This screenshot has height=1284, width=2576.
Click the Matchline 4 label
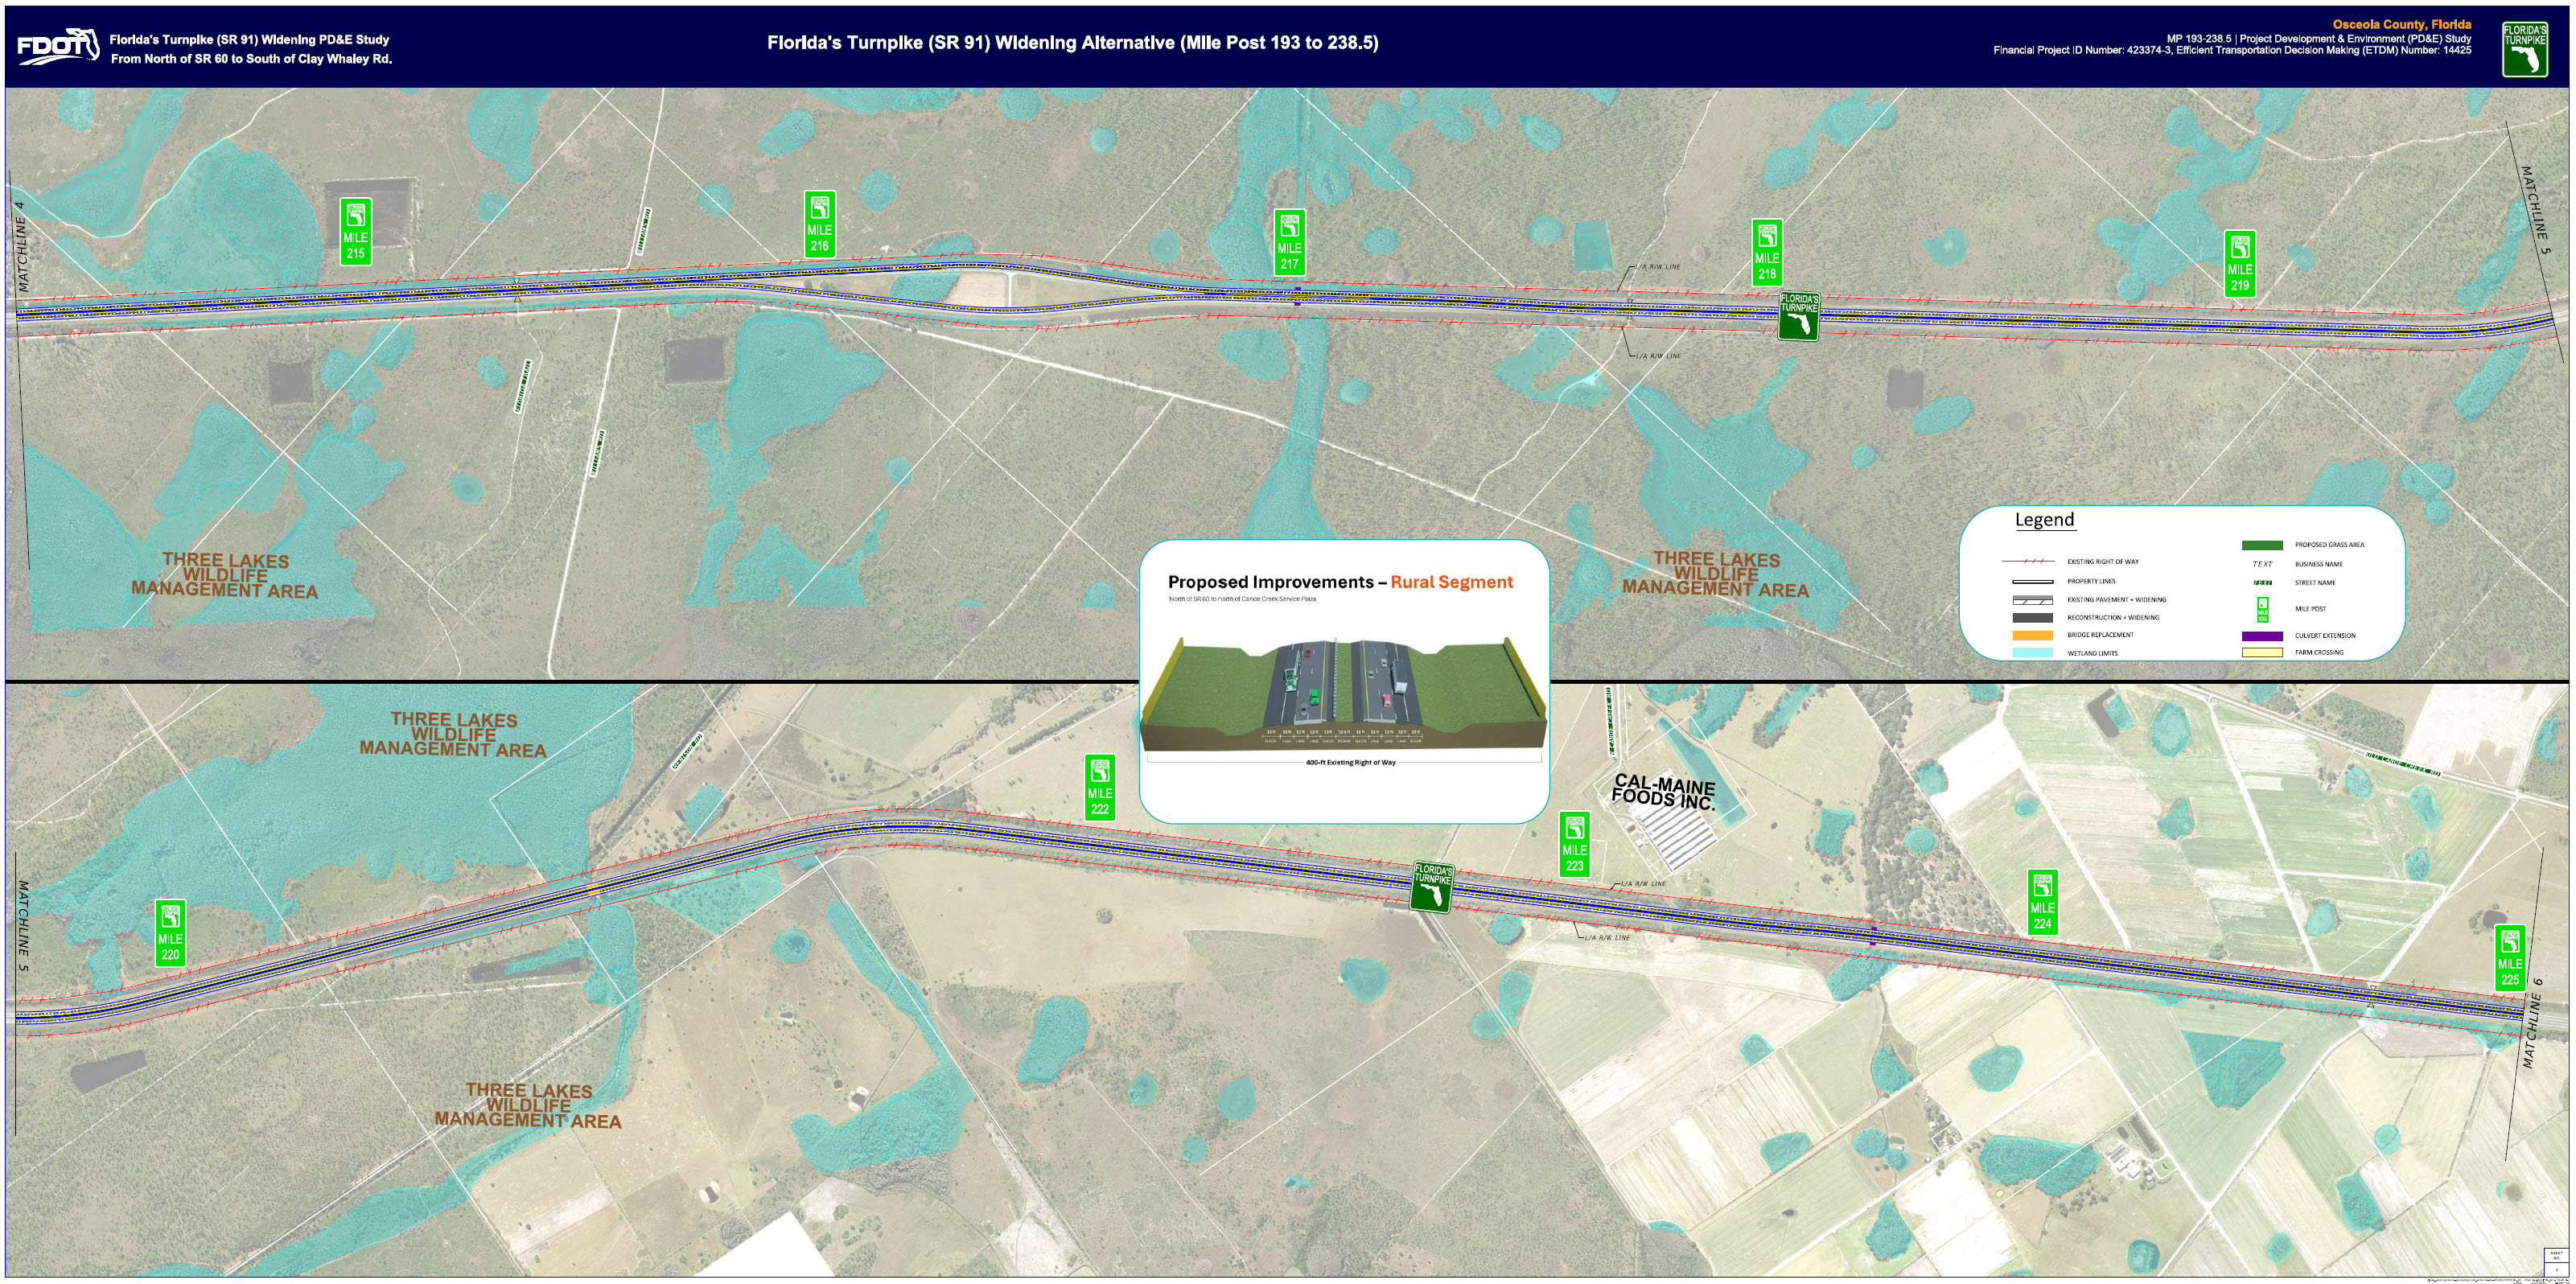coord(22,246)
